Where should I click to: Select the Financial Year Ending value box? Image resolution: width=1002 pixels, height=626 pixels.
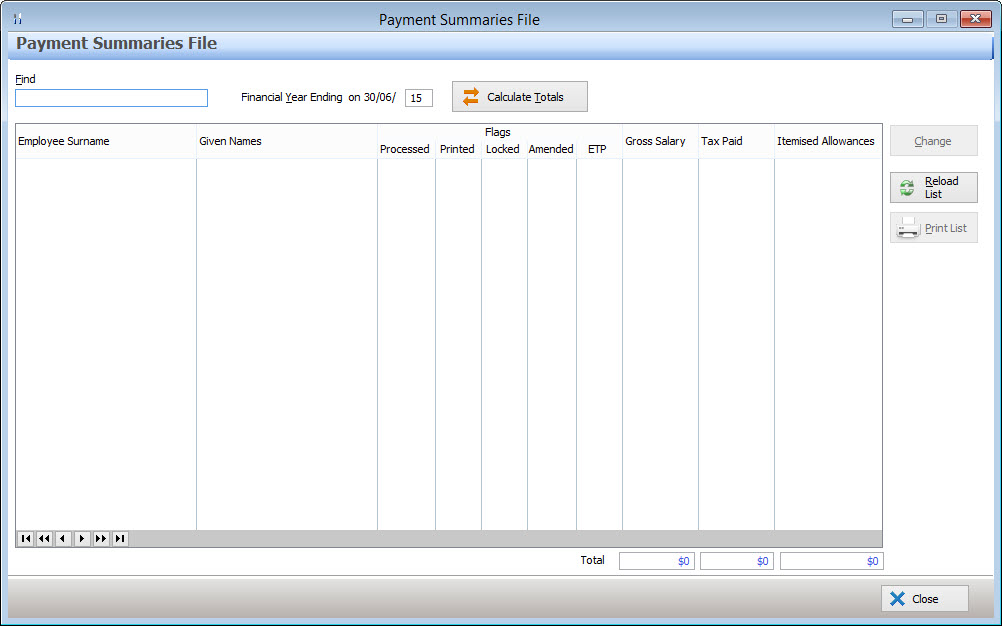418,97
